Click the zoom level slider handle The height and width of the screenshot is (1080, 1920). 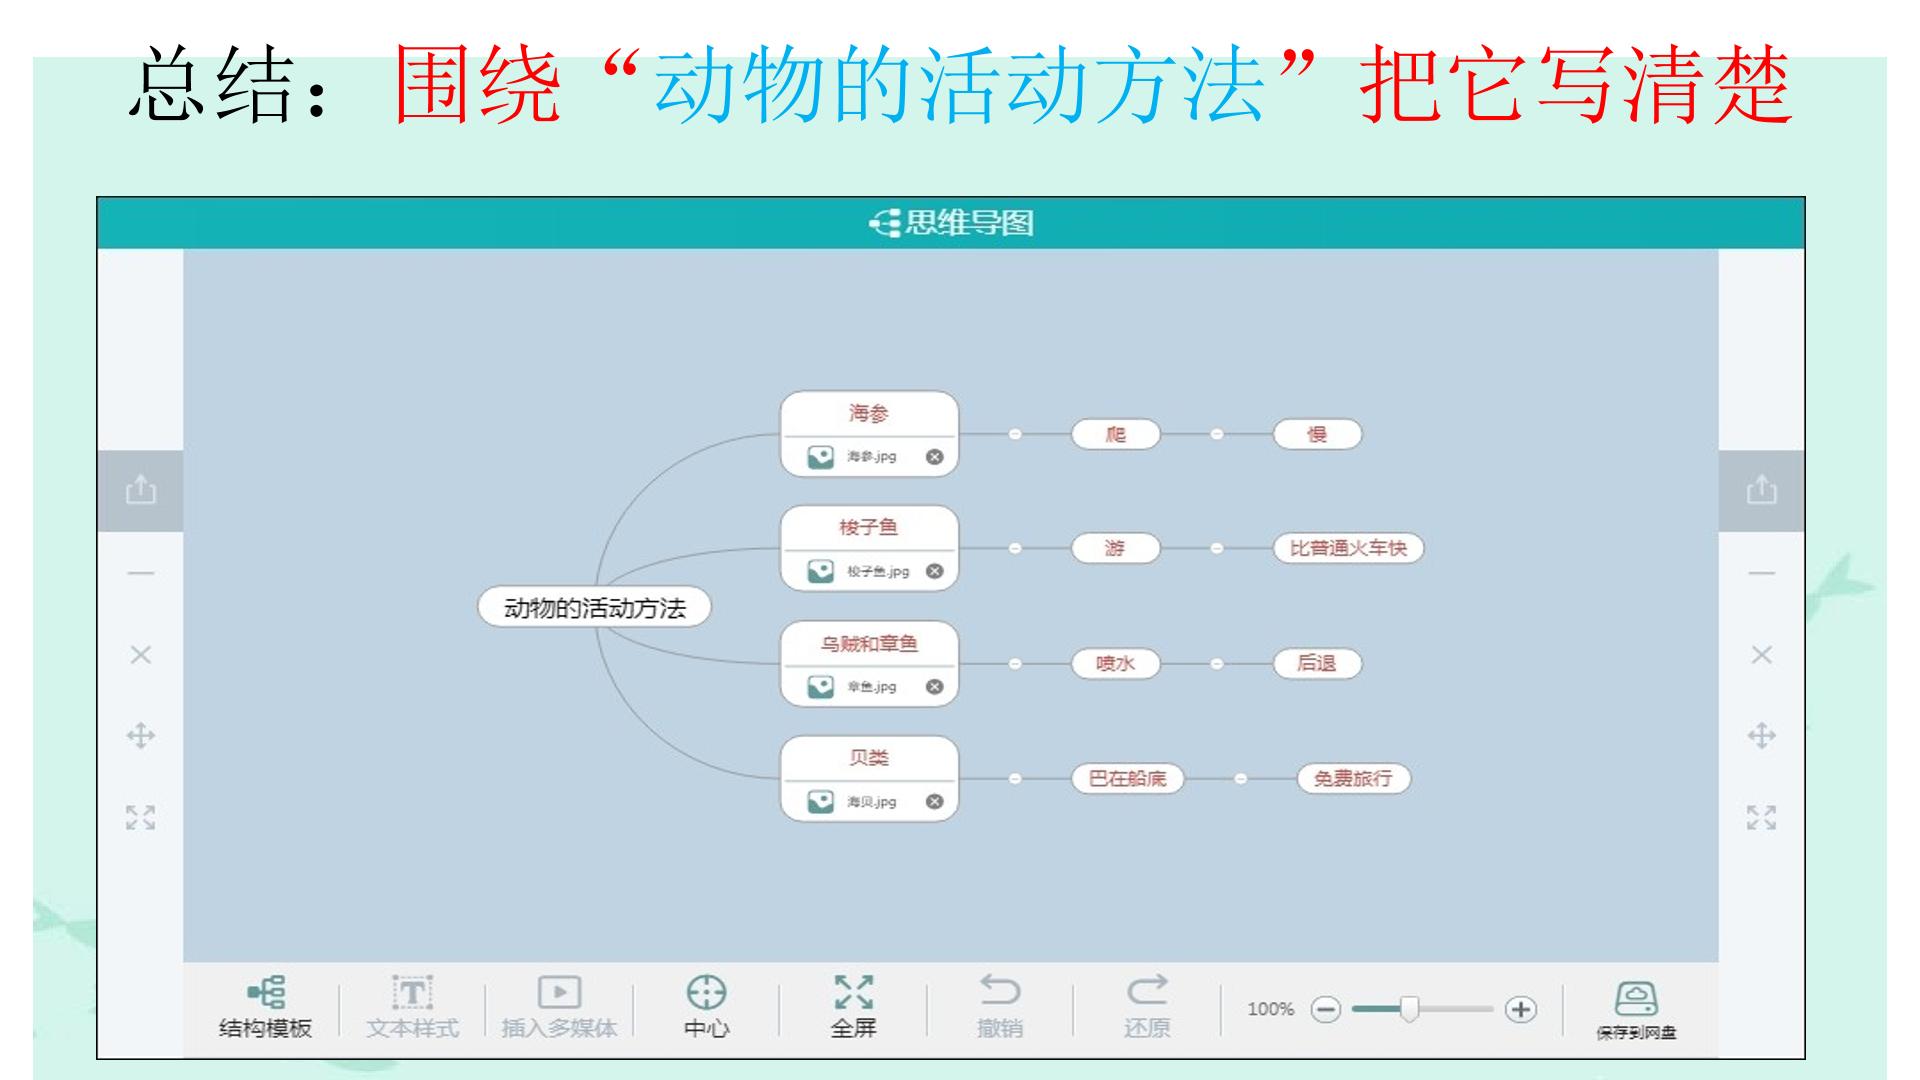click(1409, 1010)
